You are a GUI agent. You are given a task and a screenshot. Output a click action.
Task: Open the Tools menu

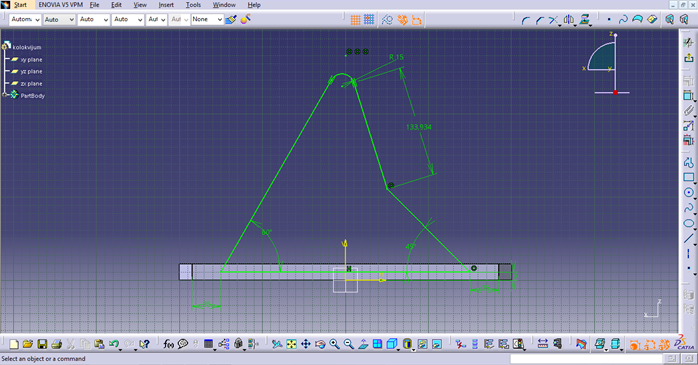pyautogui.click(x=193, y=5)
